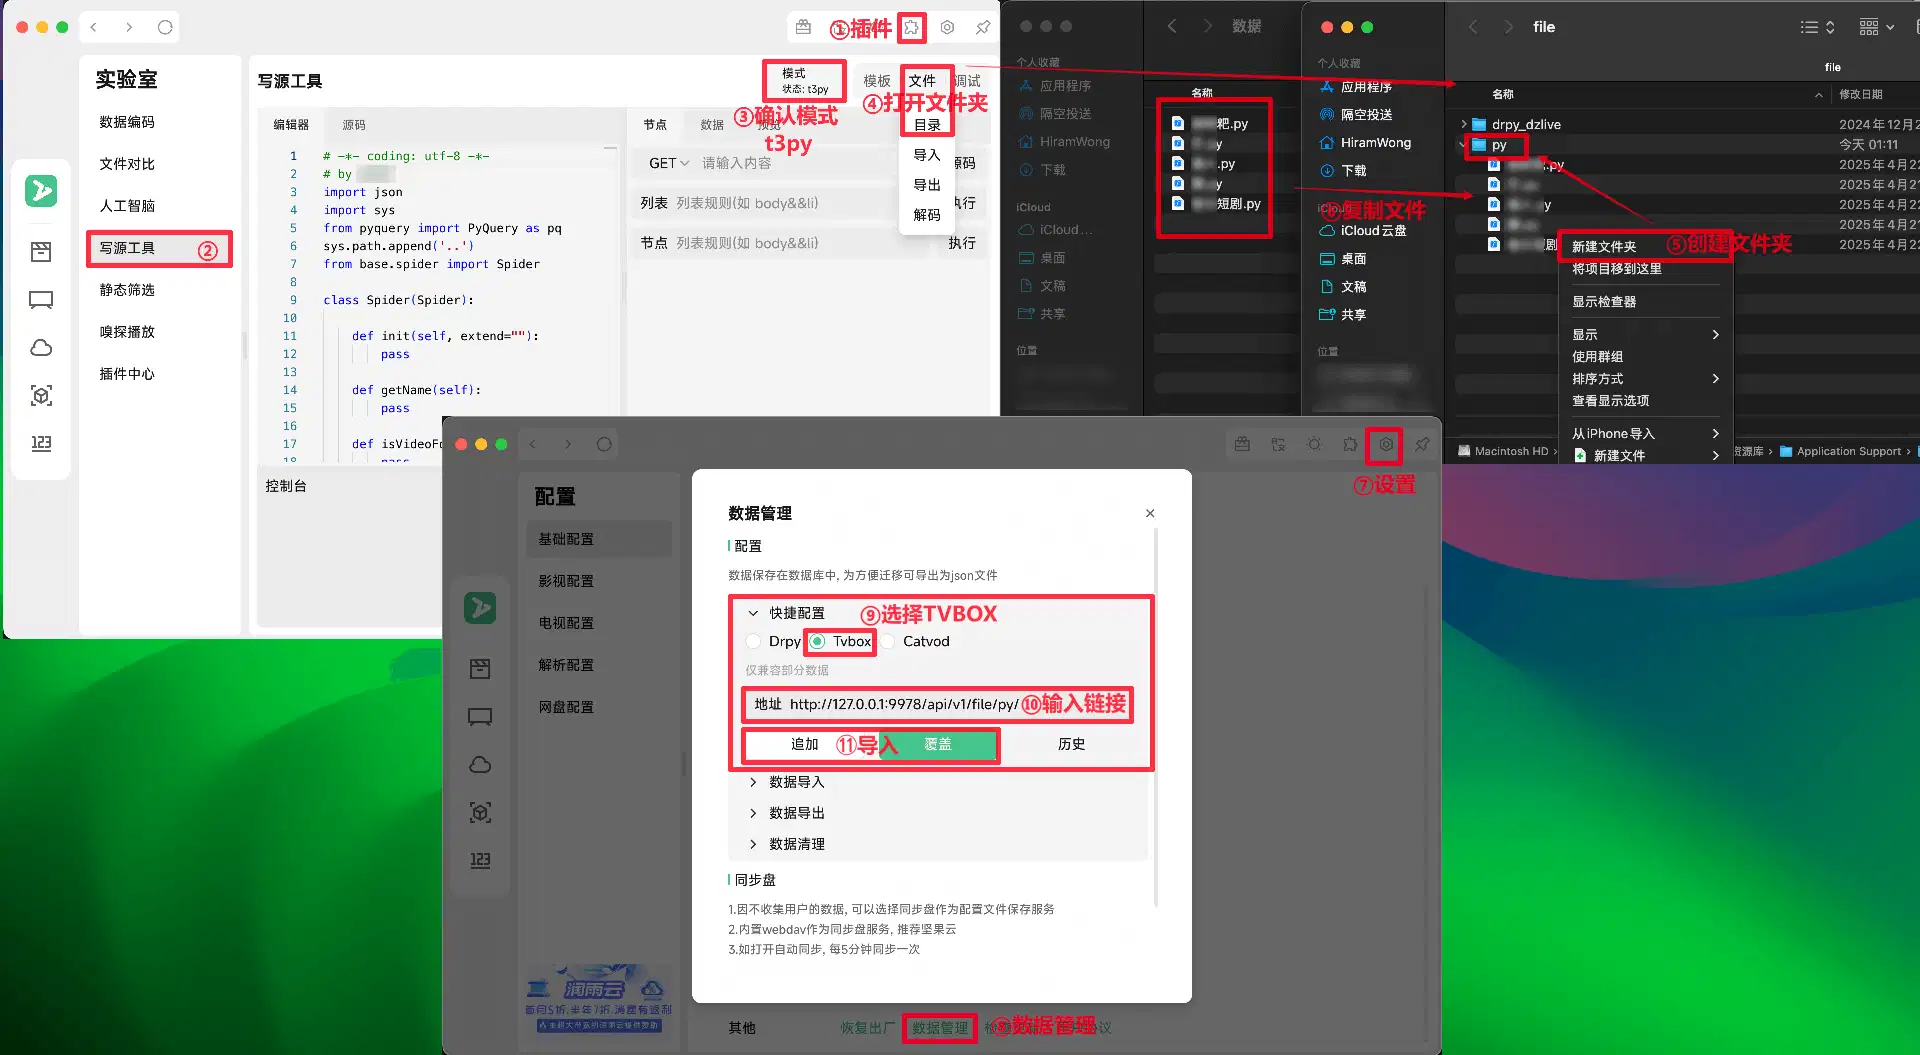Click the green 覆盖 overwrite button
1920x1055 pixels.
click(x=937, y=744)
